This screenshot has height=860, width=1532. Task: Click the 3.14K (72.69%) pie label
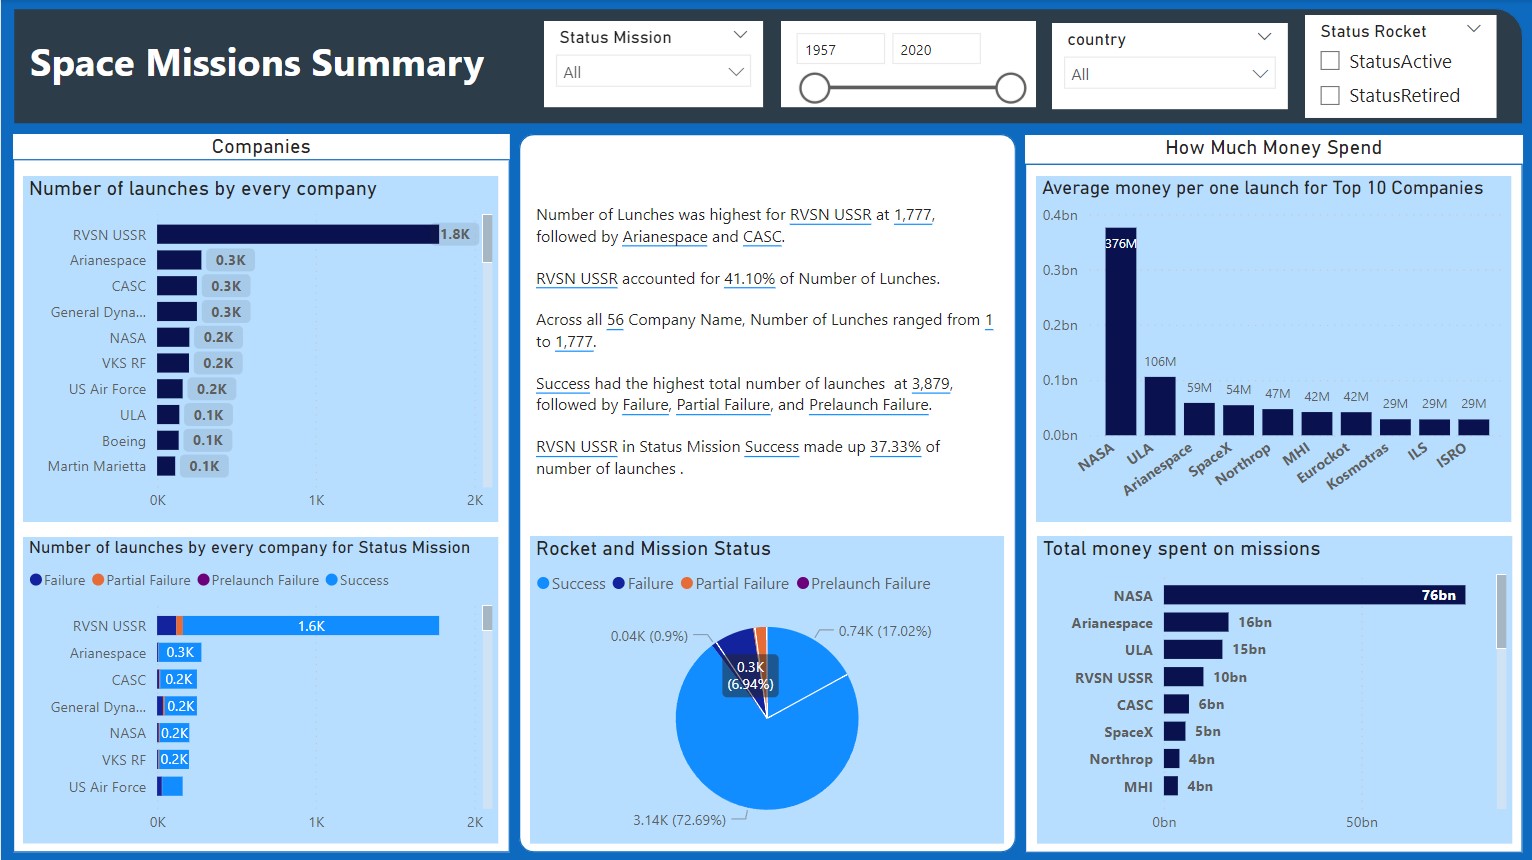(x=679, y=820)
